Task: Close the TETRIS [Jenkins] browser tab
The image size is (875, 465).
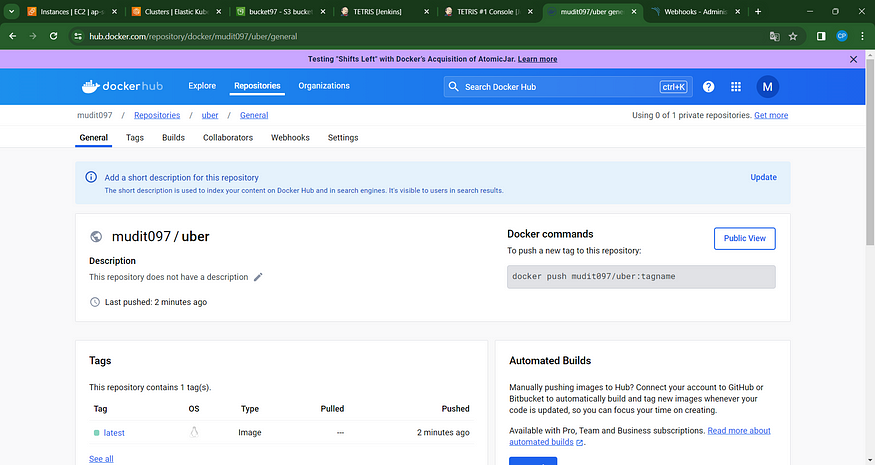Action: [426, 12]
